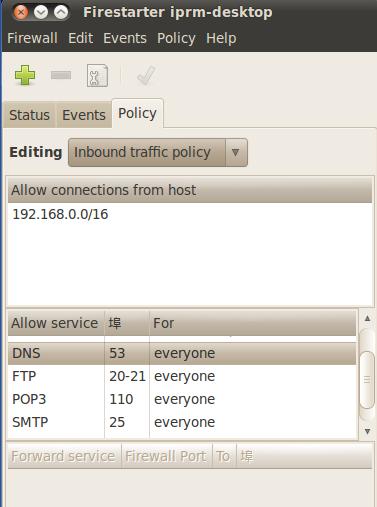This screenshot has height=507, width=377.
Task: Click the Allow connections from host header
Action: click(x=190, y=190)
